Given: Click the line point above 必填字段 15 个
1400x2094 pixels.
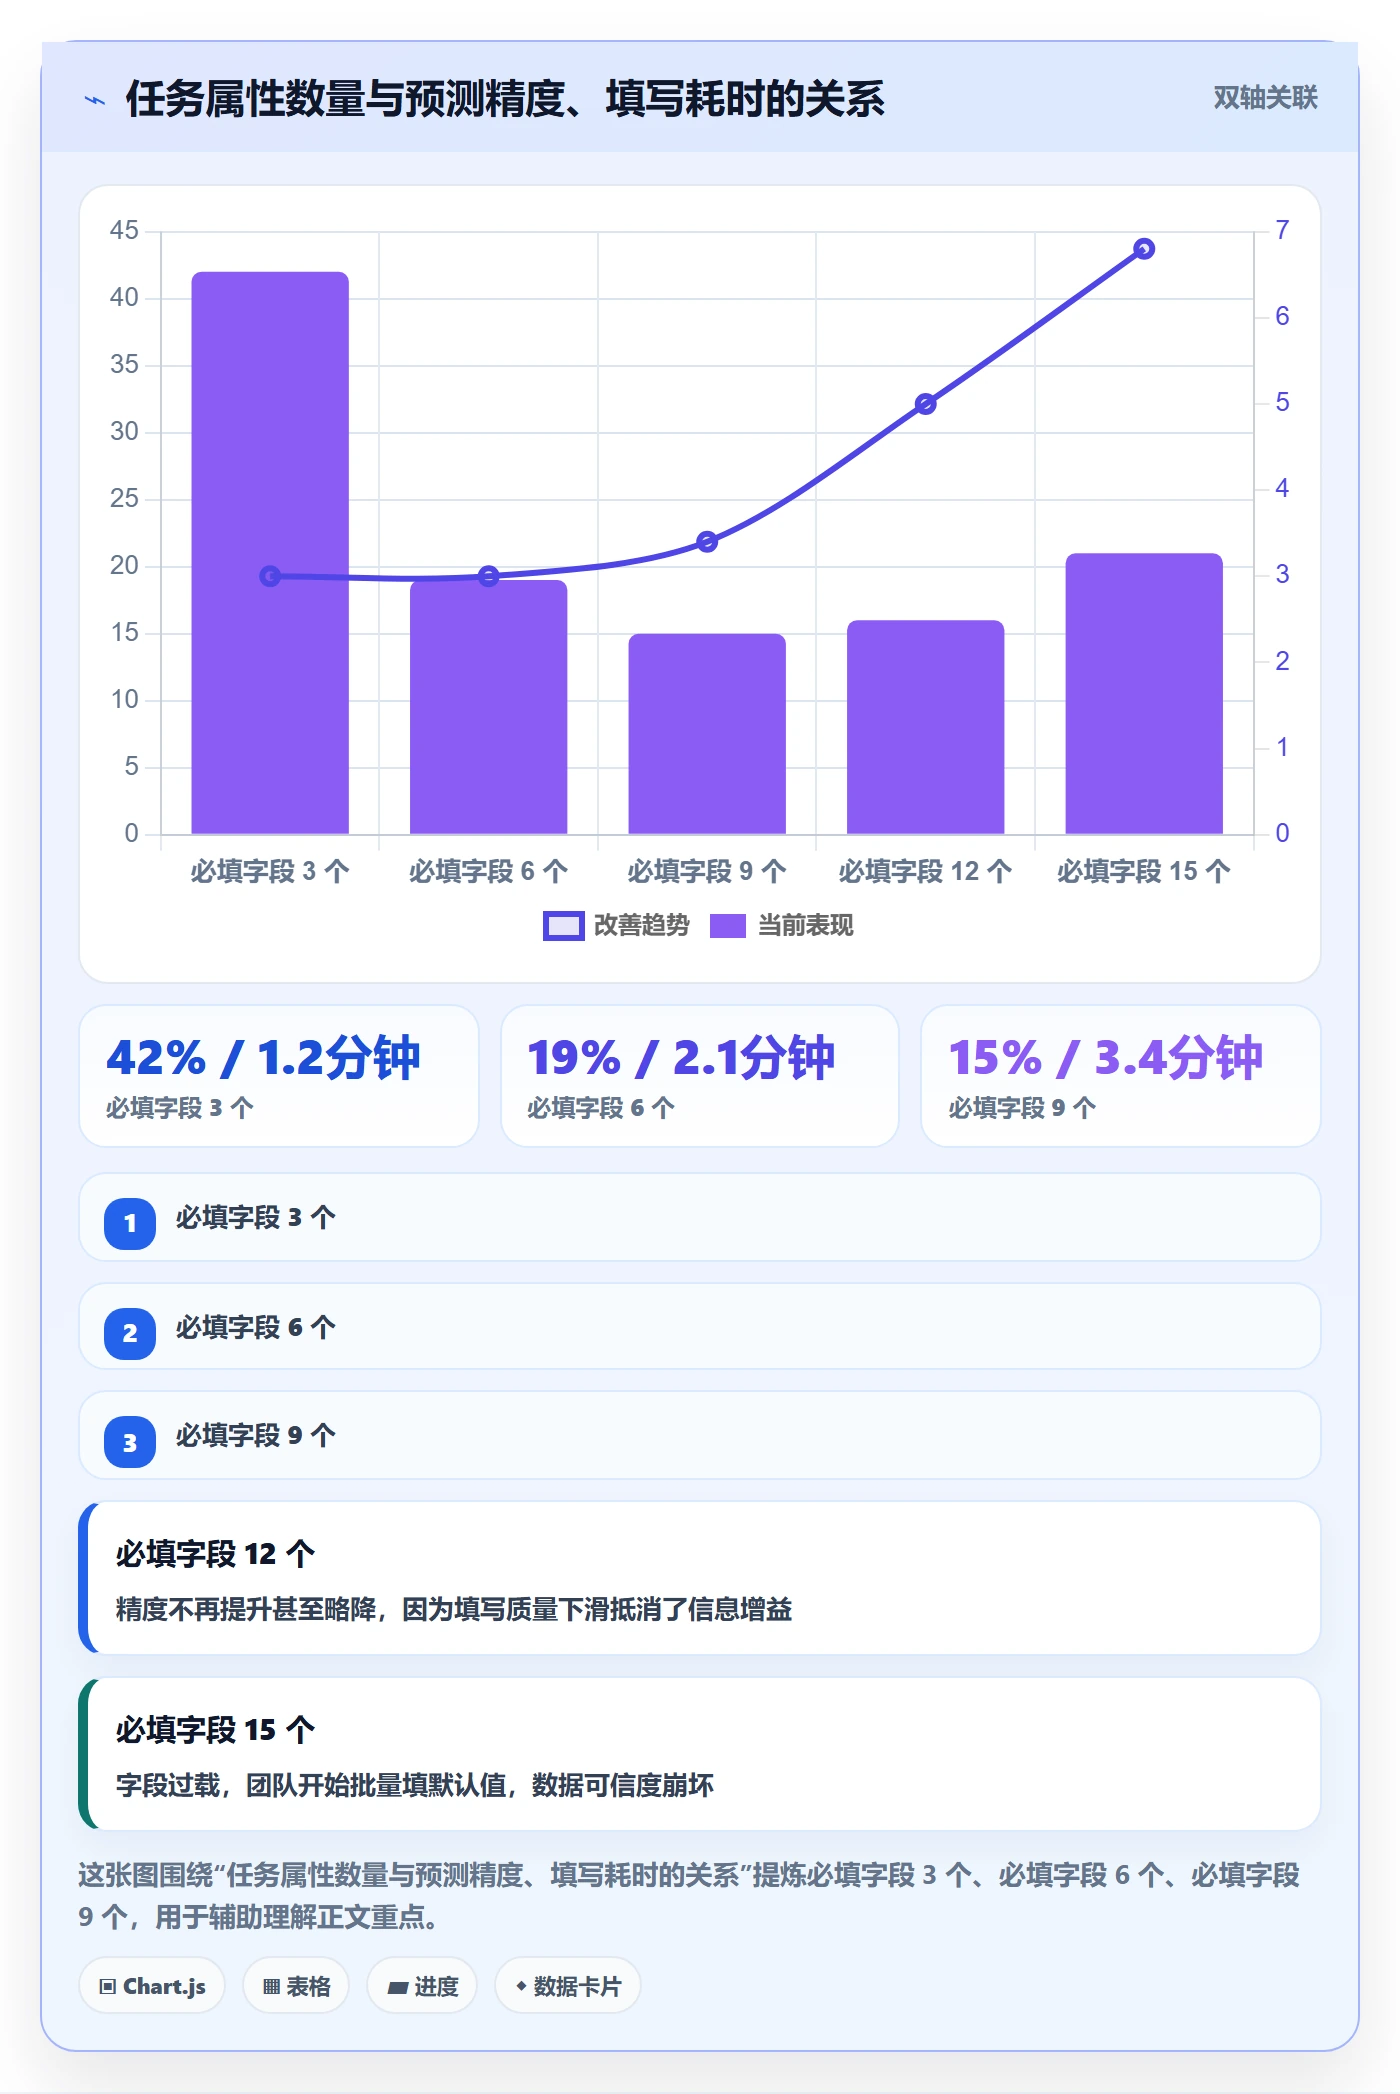Looking at the screenshot, I should [1144, 249].
